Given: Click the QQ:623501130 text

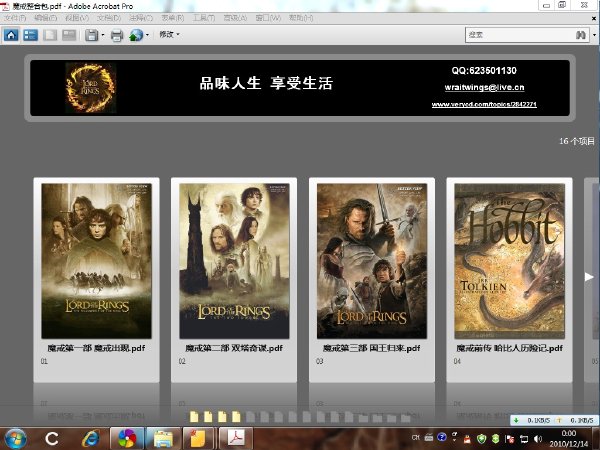Looking at the screenshot, I should click(484, 70).
